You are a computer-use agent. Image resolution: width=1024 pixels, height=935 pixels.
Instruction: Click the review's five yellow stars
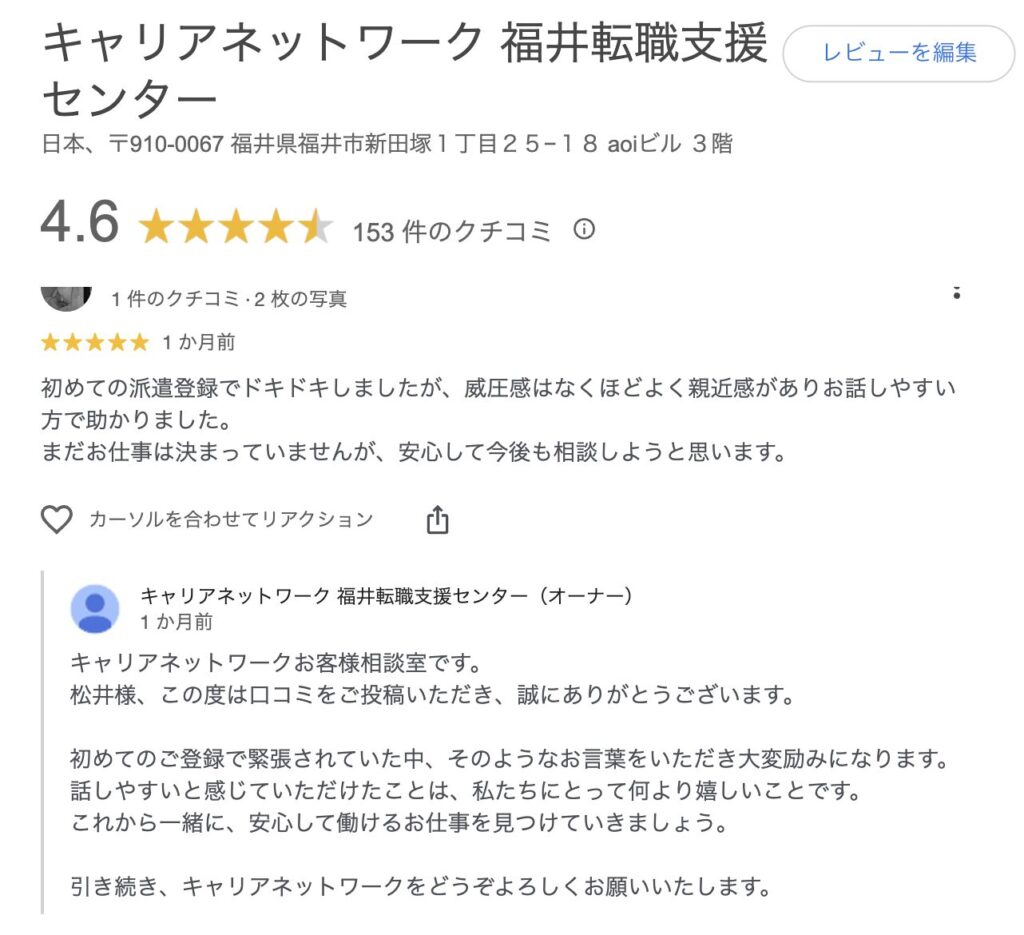click(x=94, y=343)
